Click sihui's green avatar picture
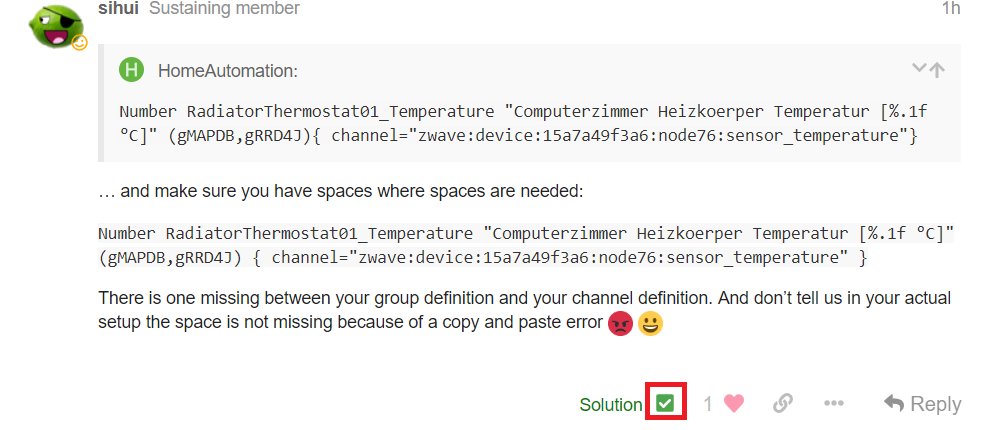Viewport: 989px width, 430px height. click(x=55, y=25)
